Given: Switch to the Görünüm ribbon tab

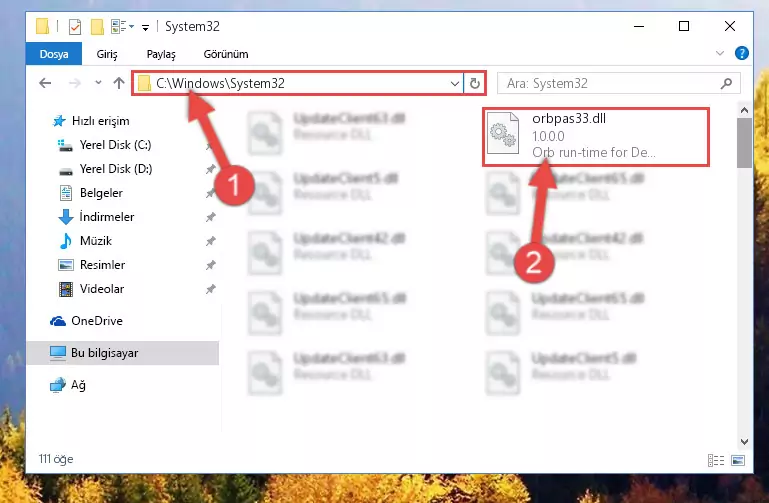Looking at the screenshot, I should tap(226, 54).
